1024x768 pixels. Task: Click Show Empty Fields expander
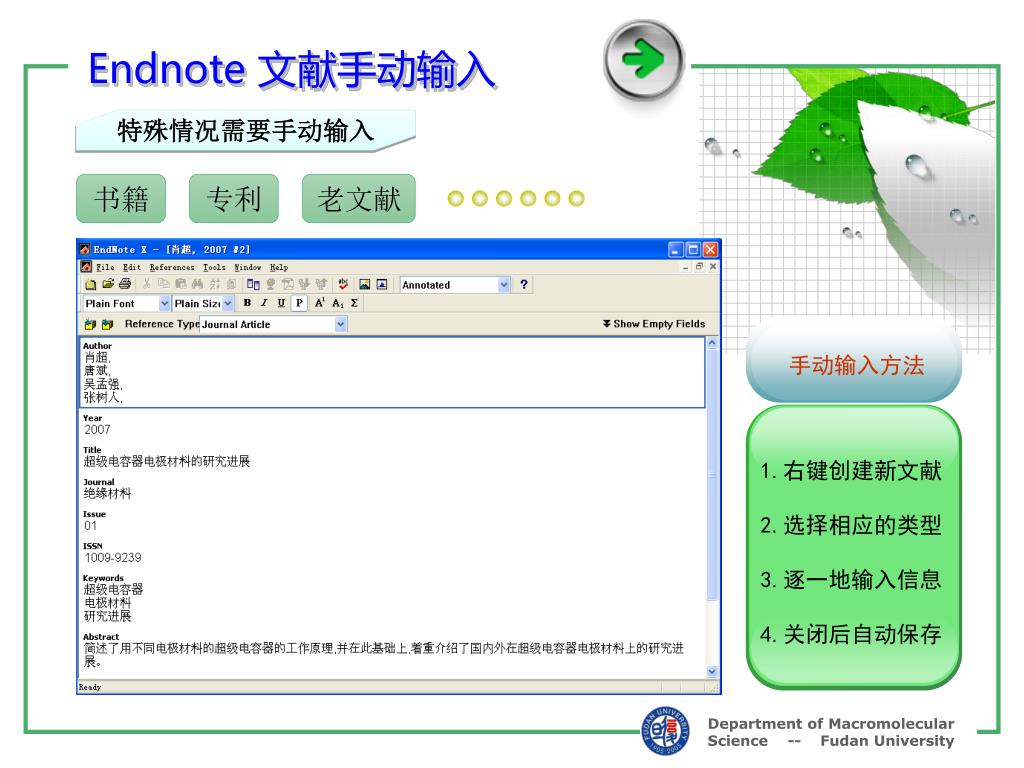coord(654,324)
